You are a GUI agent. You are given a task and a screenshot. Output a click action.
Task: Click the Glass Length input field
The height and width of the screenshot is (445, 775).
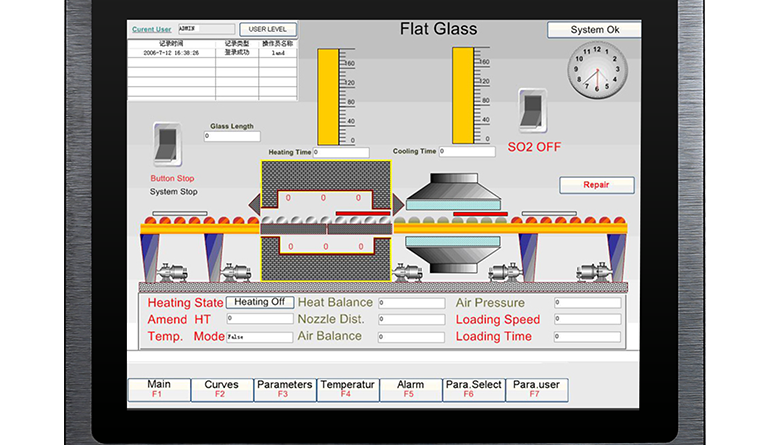tap(233, 136)
